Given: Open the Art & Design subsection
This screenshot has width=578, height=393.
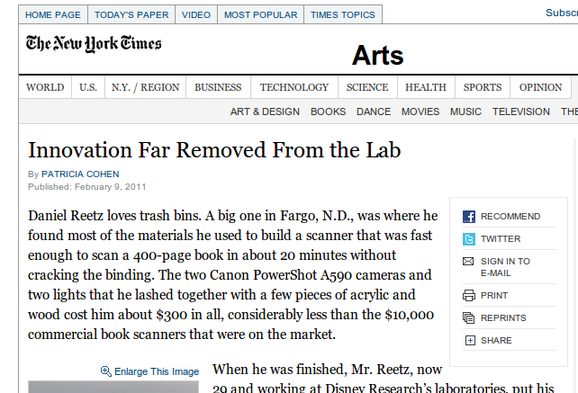Looking at the screenshot, I should coord(265,112).
